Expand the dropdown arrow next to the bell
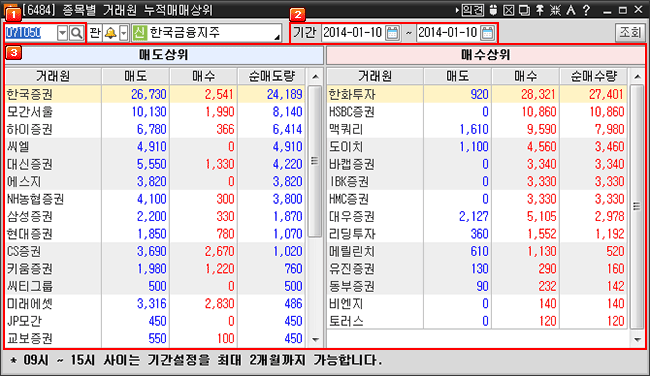 point(124,33)
